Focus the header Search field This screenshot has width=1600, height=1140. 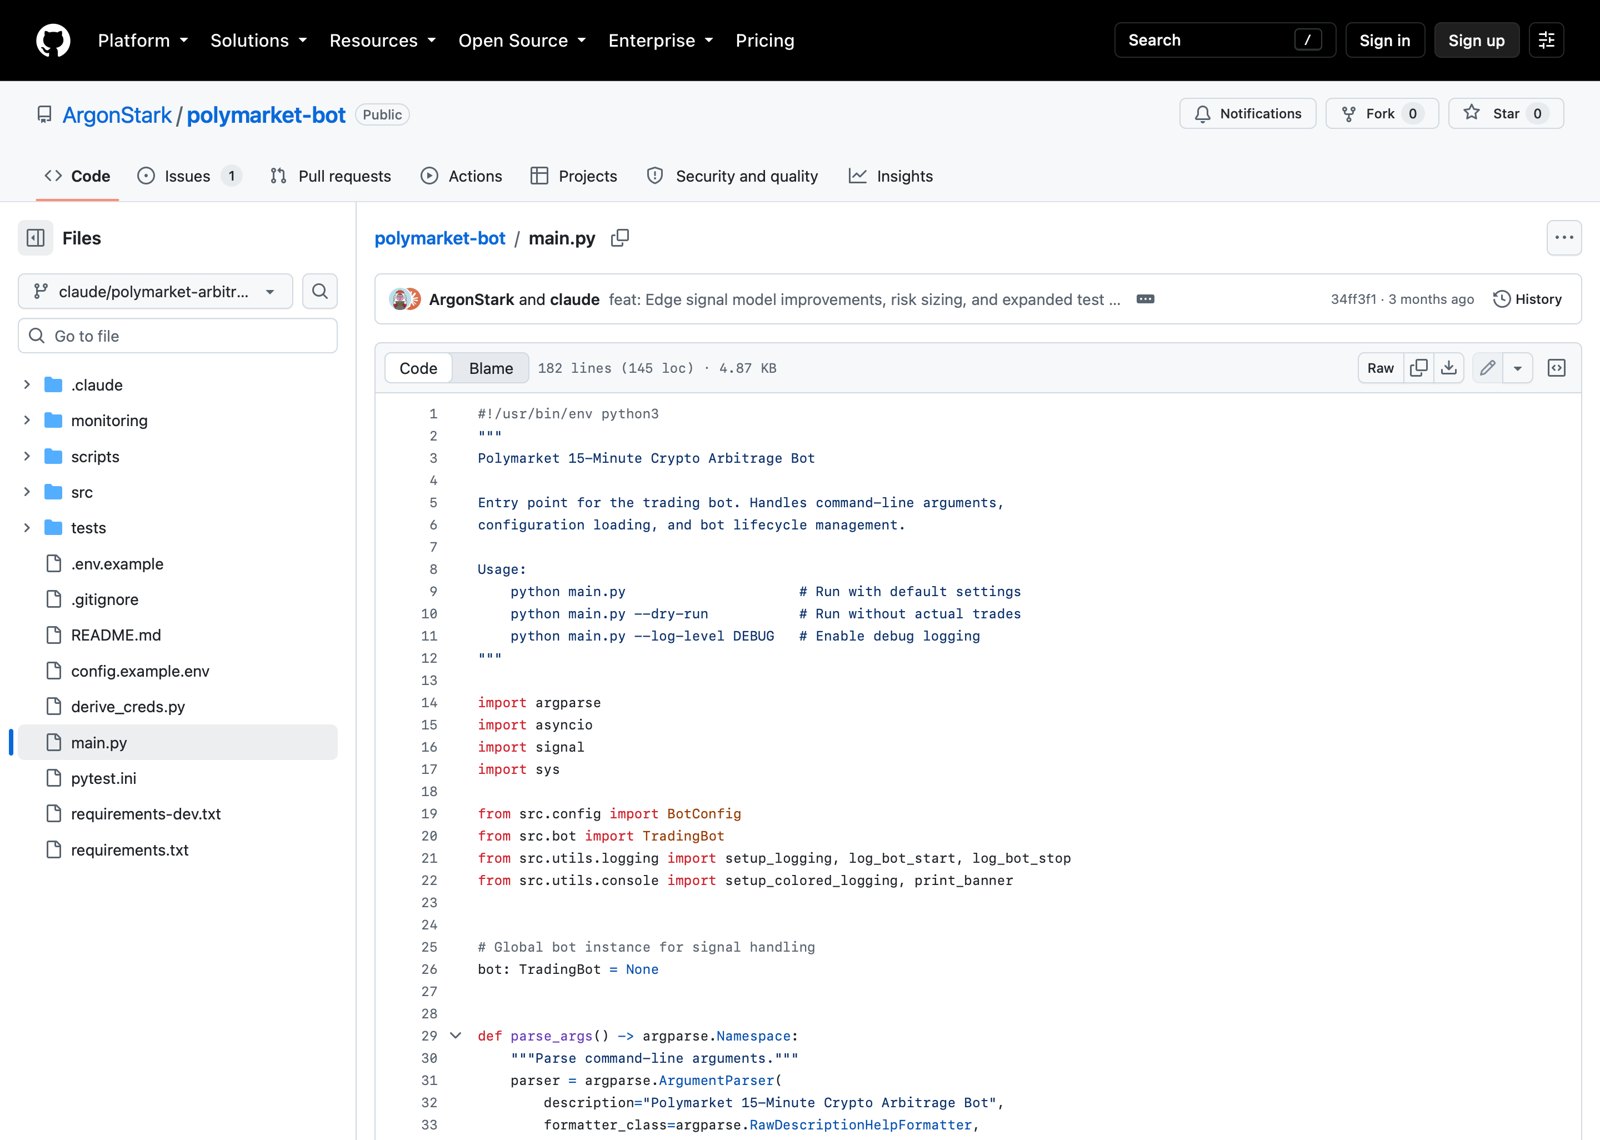(1225, 40)
